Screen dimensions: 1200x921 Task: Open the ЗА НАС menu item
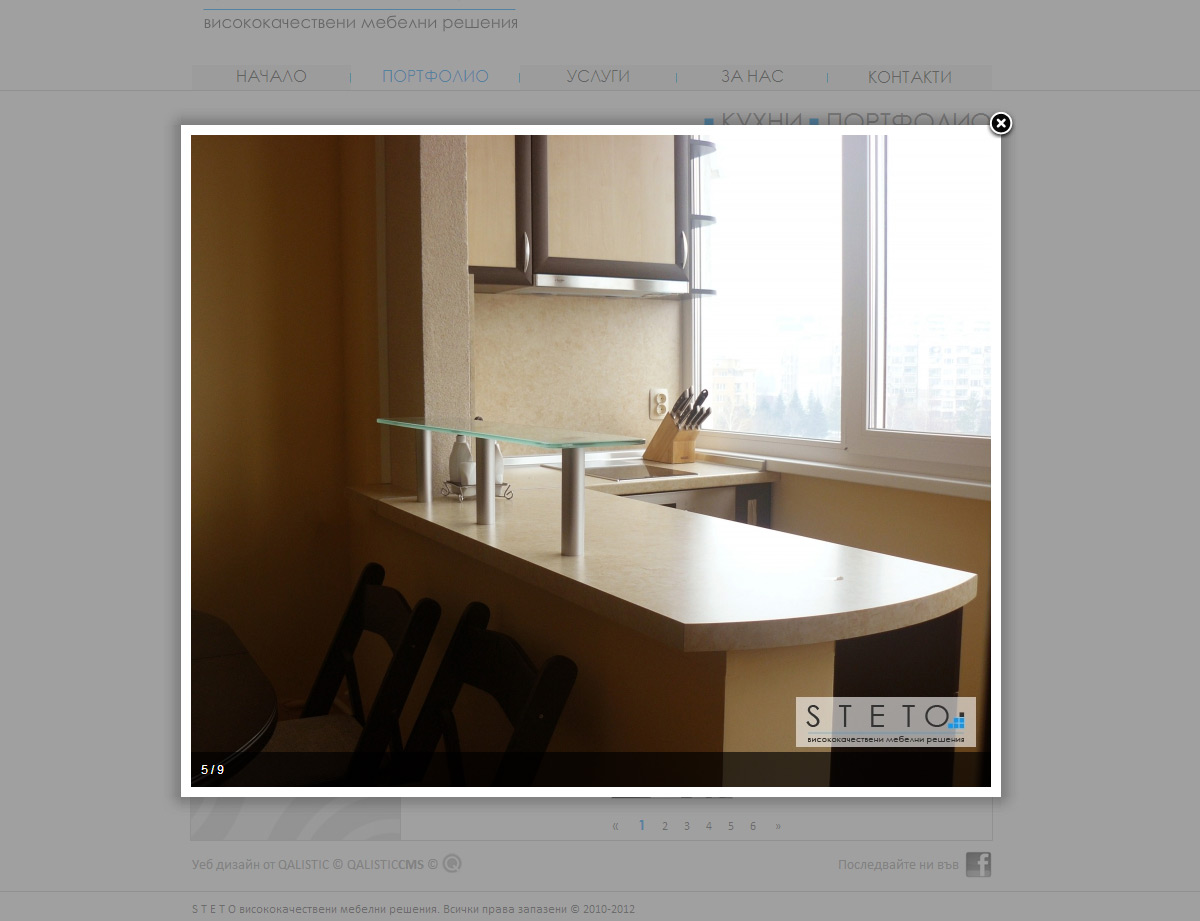(752, 77)
